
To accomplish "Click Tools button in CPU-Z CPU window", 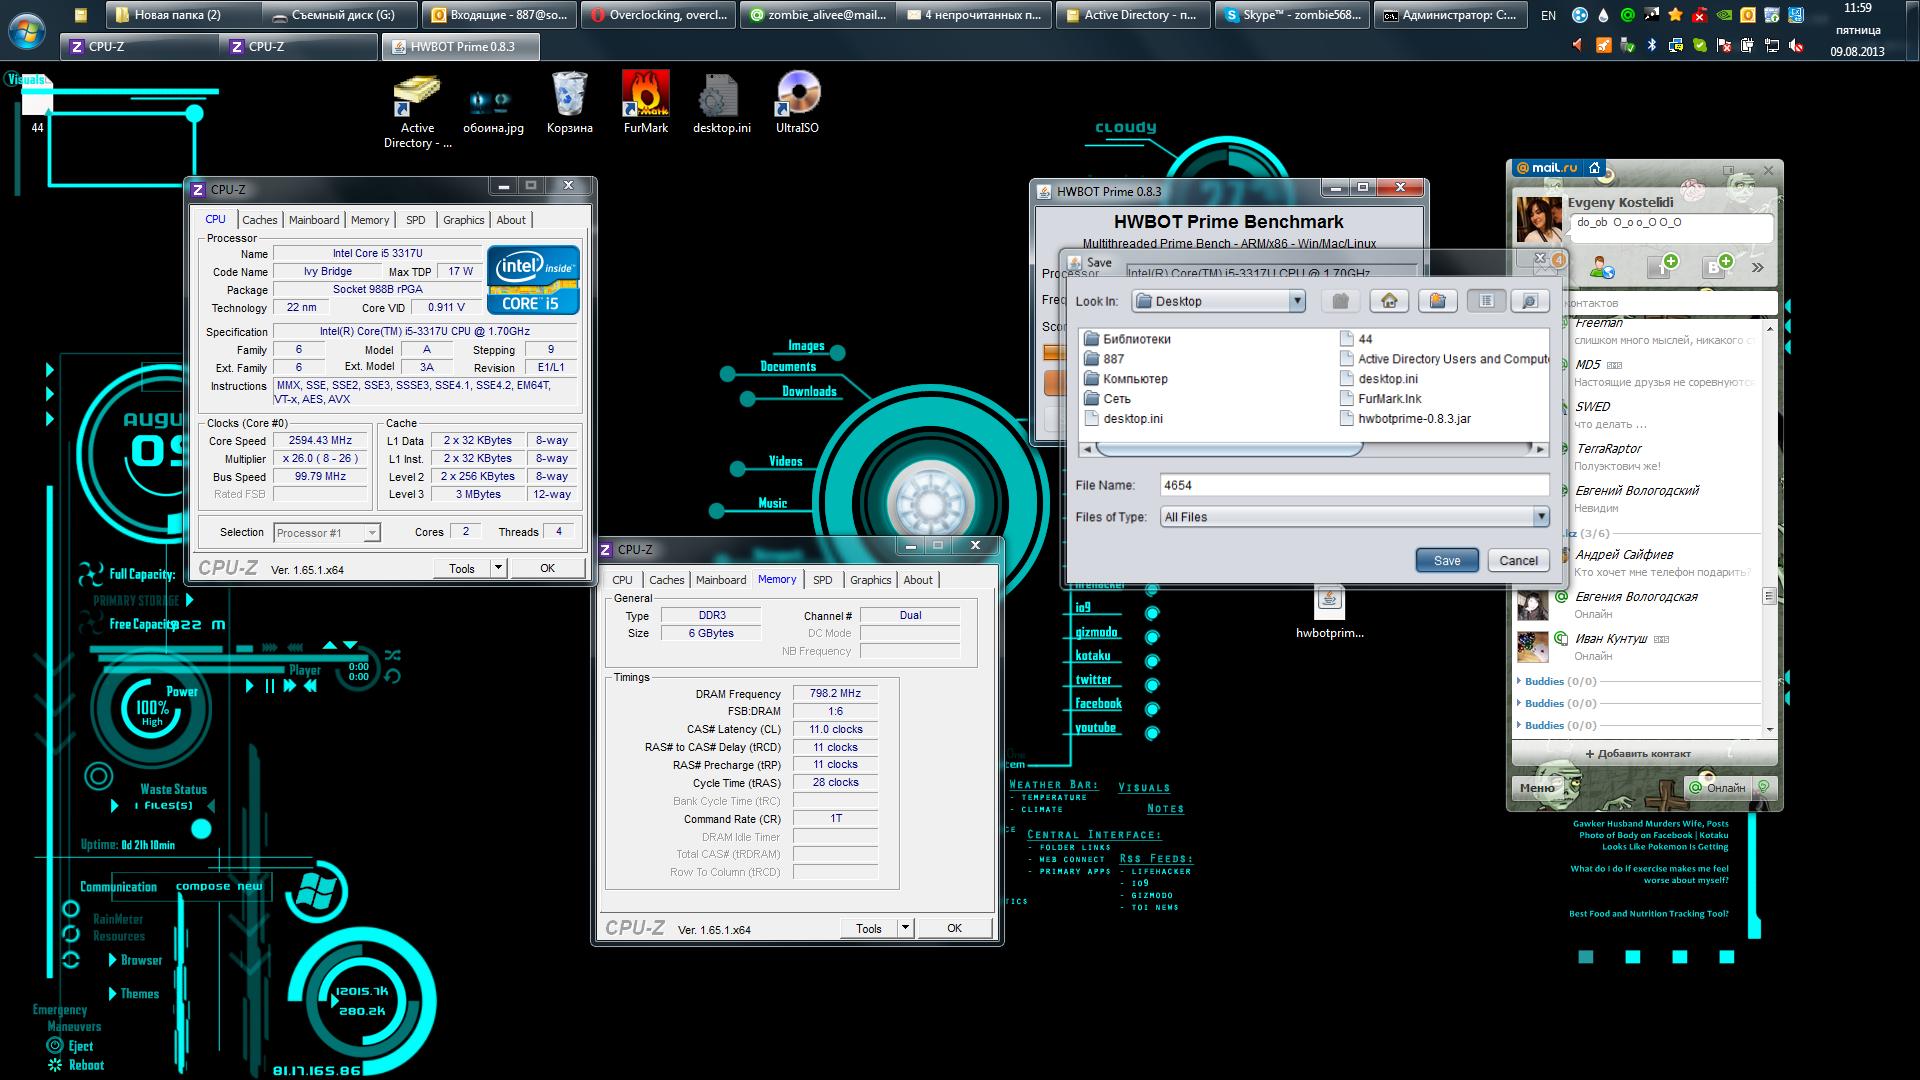I will [x=462, y=568].
